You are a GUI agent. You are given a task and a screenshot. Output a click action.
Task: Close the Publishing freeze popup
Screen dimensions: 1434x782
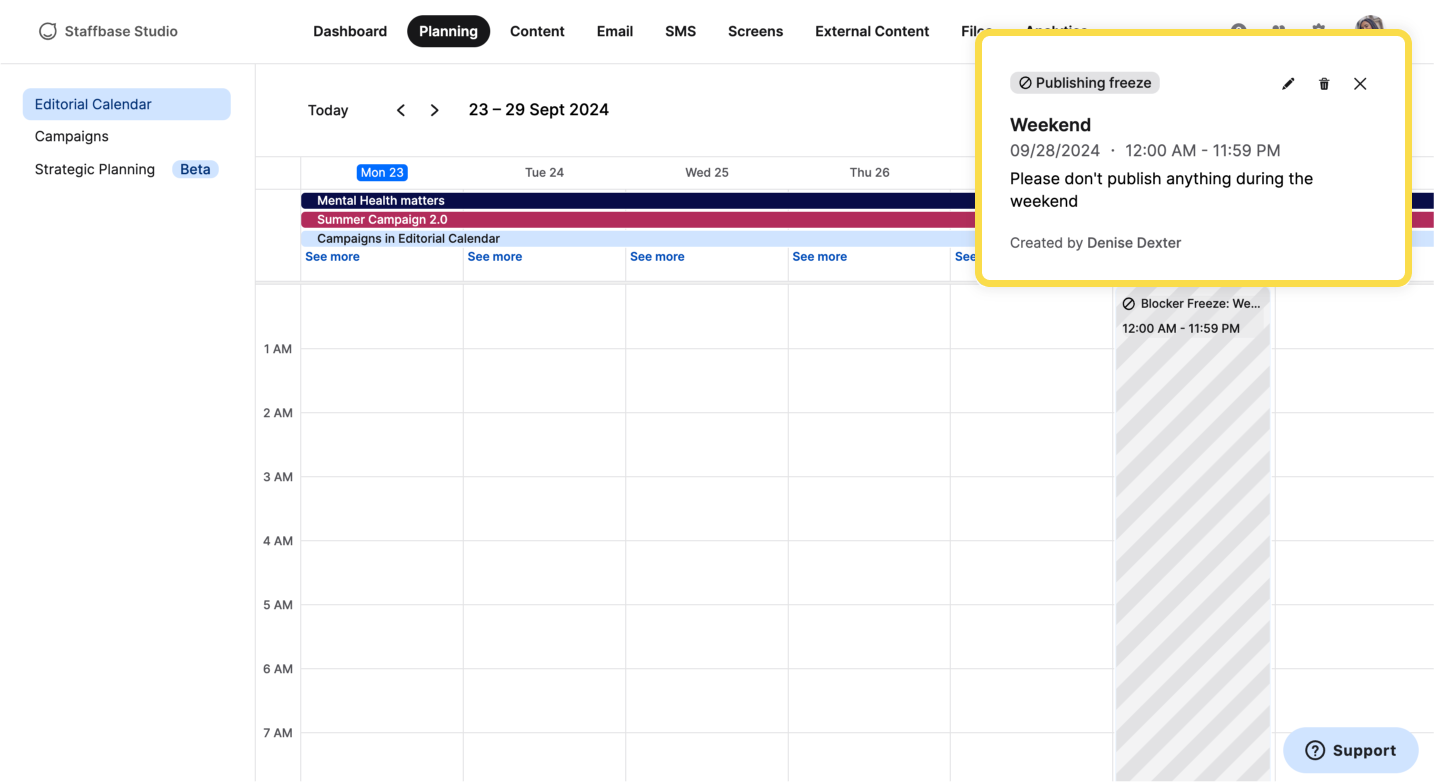[x=1360, y=84]
